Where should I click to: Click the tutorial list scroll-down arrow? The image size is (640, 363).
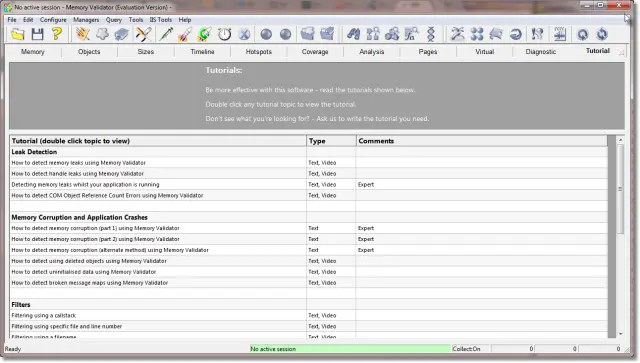pos(620,334)
